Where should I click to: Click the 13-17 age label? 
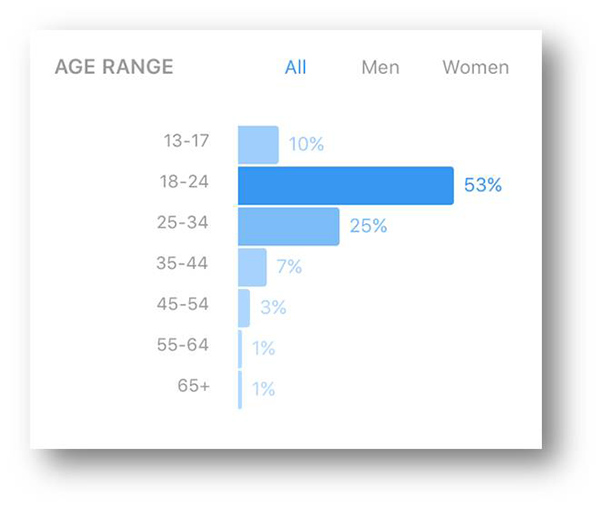tap(186, 141)
